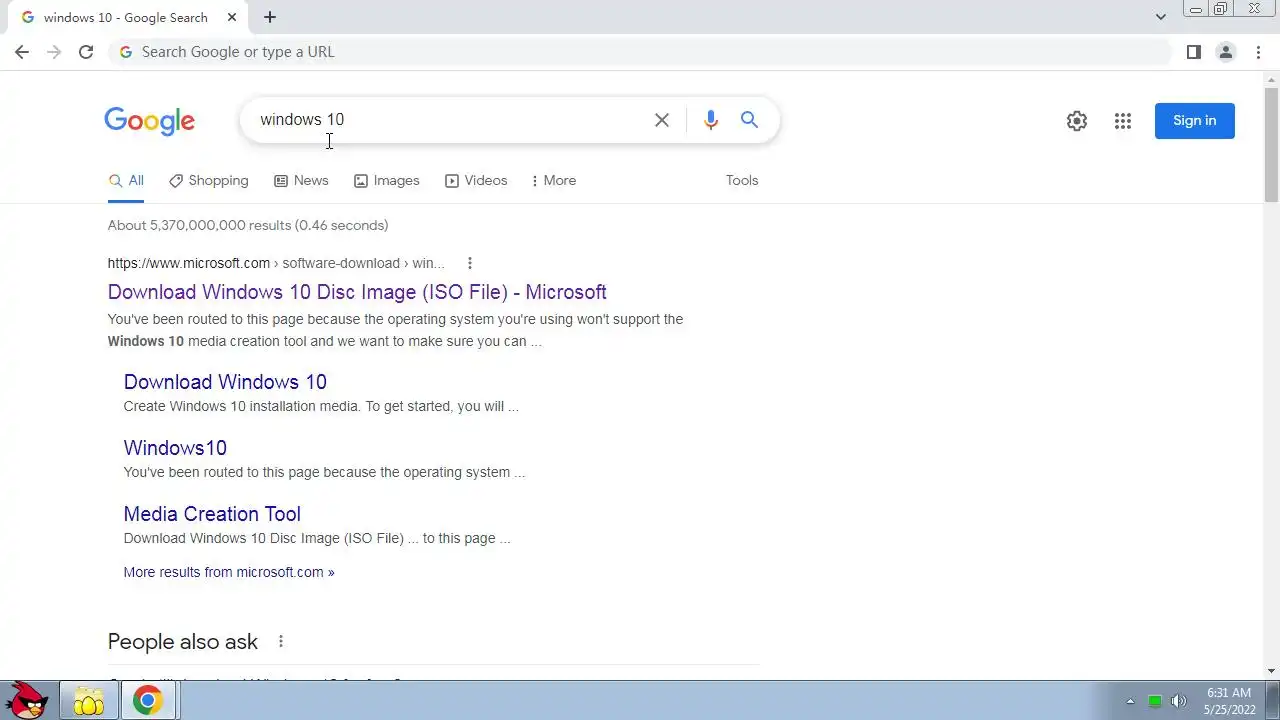
Task: Show hidden system tray icons
Action: pos(1130,701)
